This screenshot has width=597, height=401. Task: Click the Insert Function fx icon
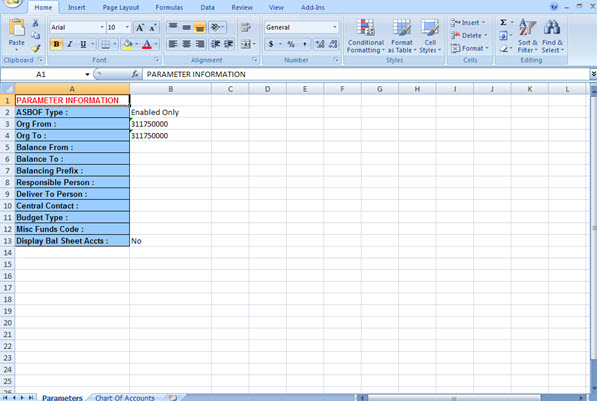tap(135, 74)
